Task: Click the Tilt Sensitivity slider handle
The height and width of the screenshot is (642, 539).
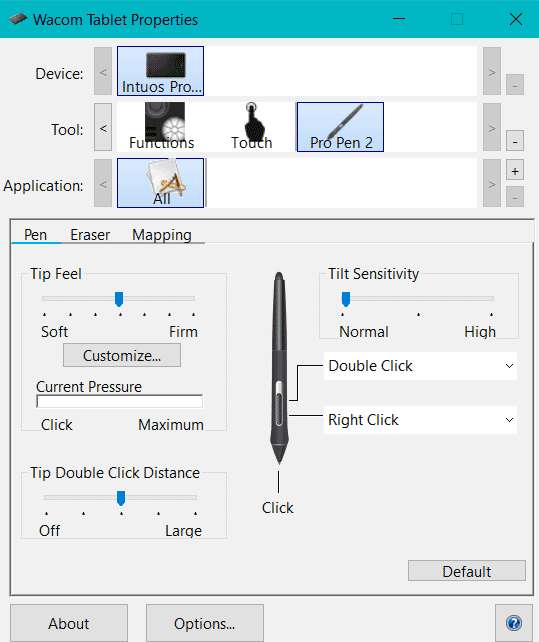Action: [346, 299]
